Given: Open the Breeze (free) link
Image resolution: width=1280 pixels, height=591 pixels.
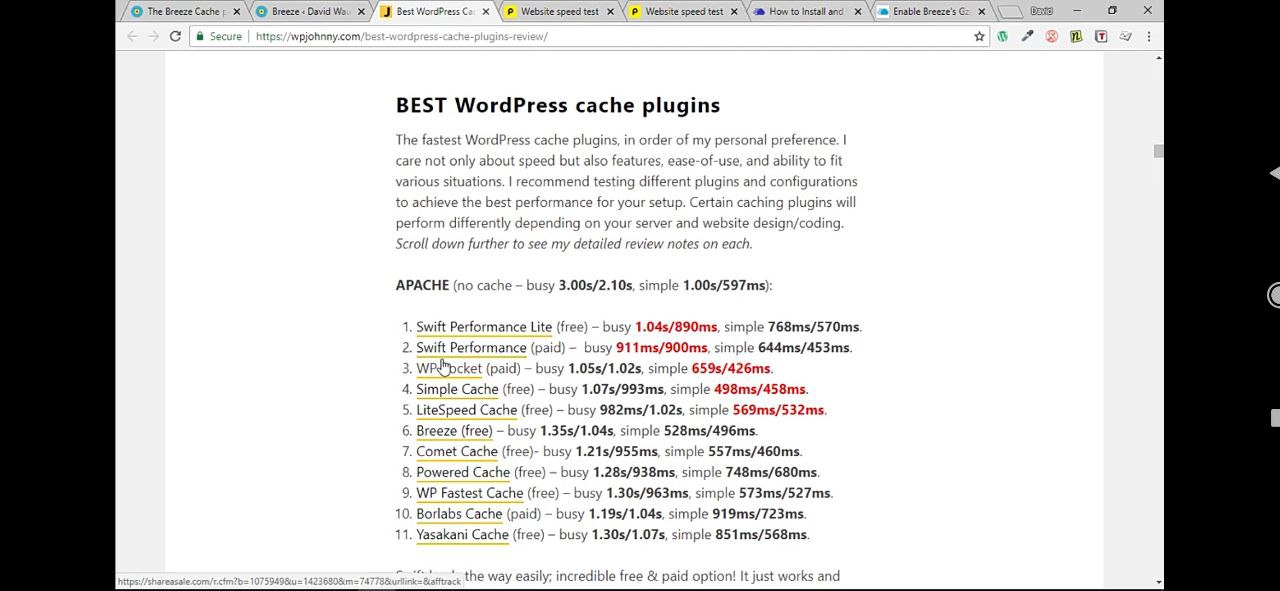Looking at the screenshot, I should click(454, 431).
